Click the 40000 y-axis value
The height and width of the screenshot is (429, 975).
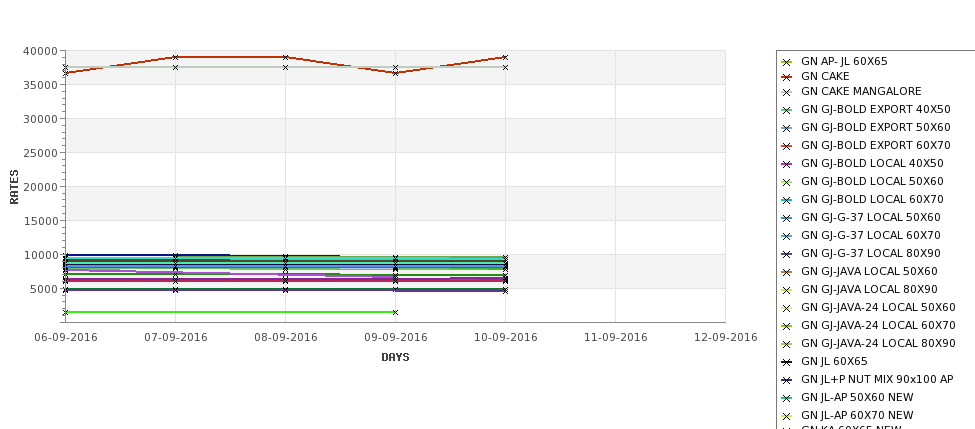pos(41,52)
